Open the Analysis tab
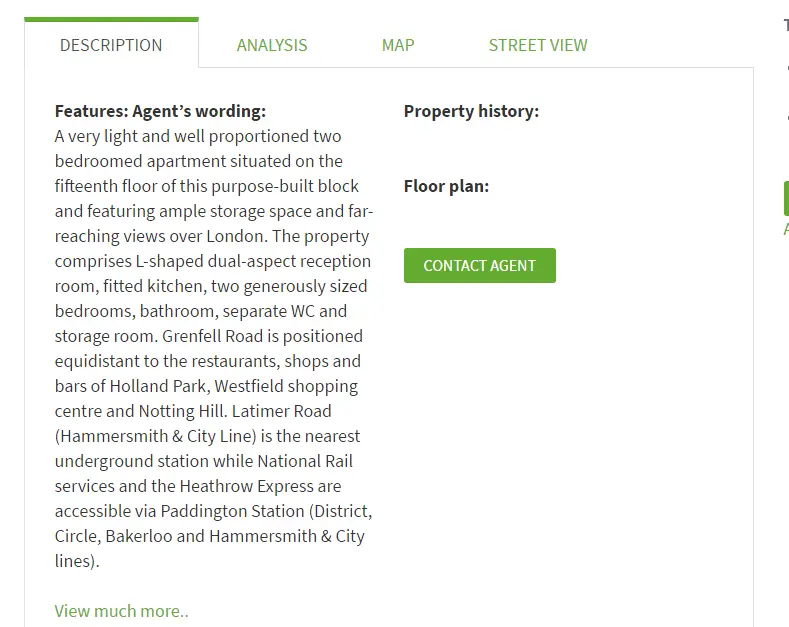 (x=272, y=45)
